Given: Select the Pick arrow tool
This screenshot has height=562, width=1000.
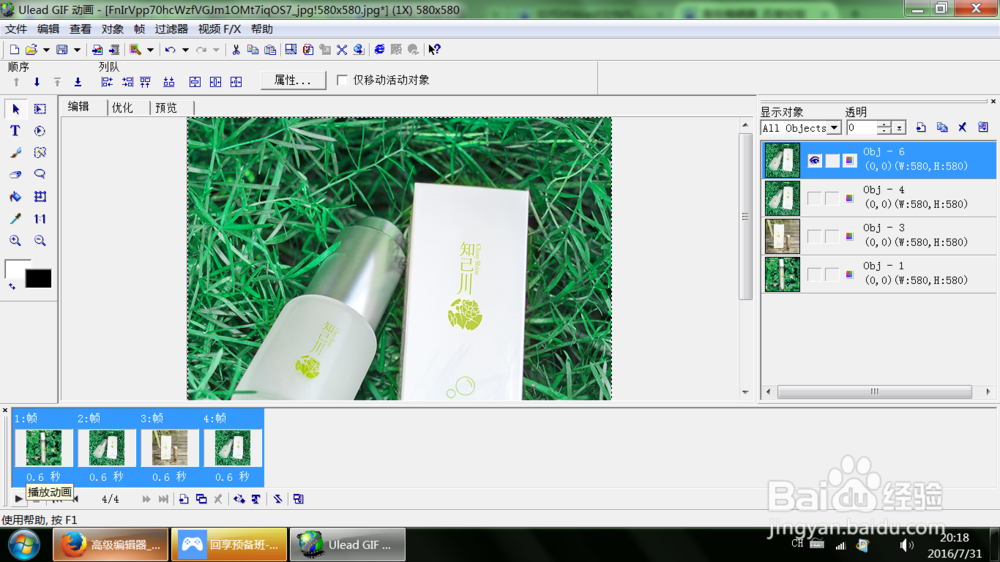Looking at the screenshot, I should (15, 109).
